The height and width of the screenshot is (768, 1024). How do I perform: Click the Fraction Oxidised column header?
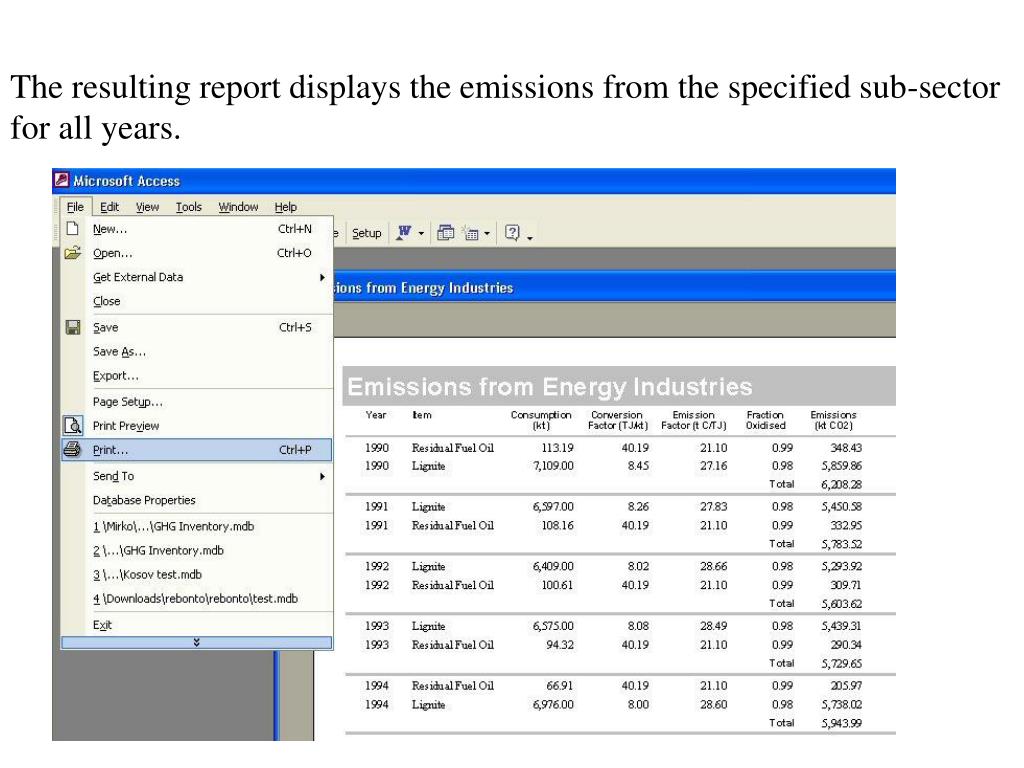coord(765,420)
